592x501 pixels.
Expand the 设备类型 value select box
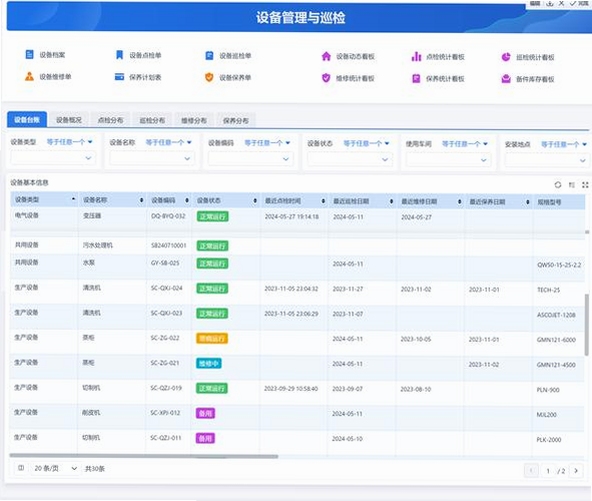pyautogui.click(x=53, y=158)
